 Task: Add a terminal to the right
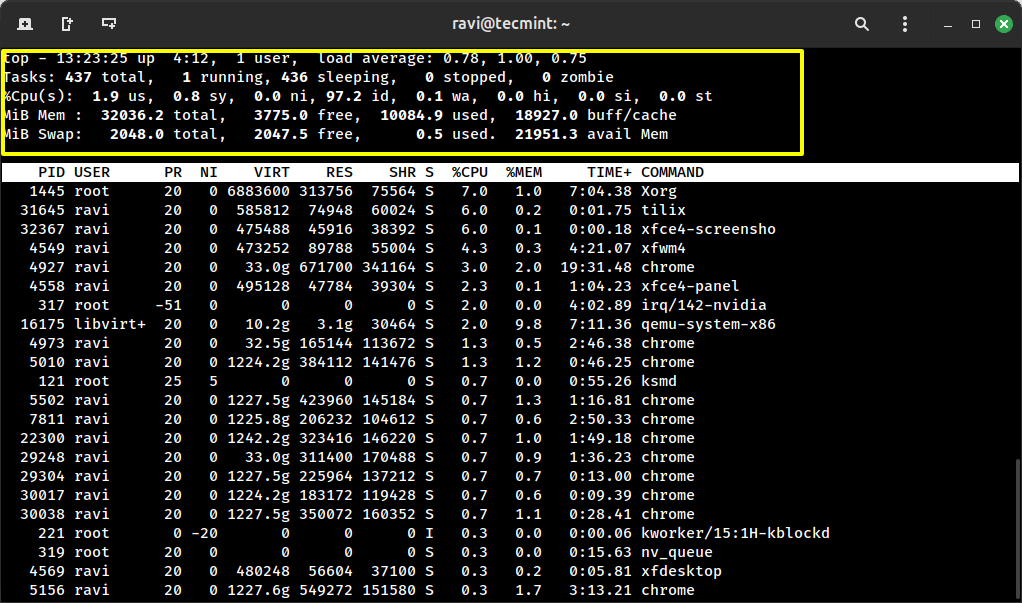click(67, 23)
